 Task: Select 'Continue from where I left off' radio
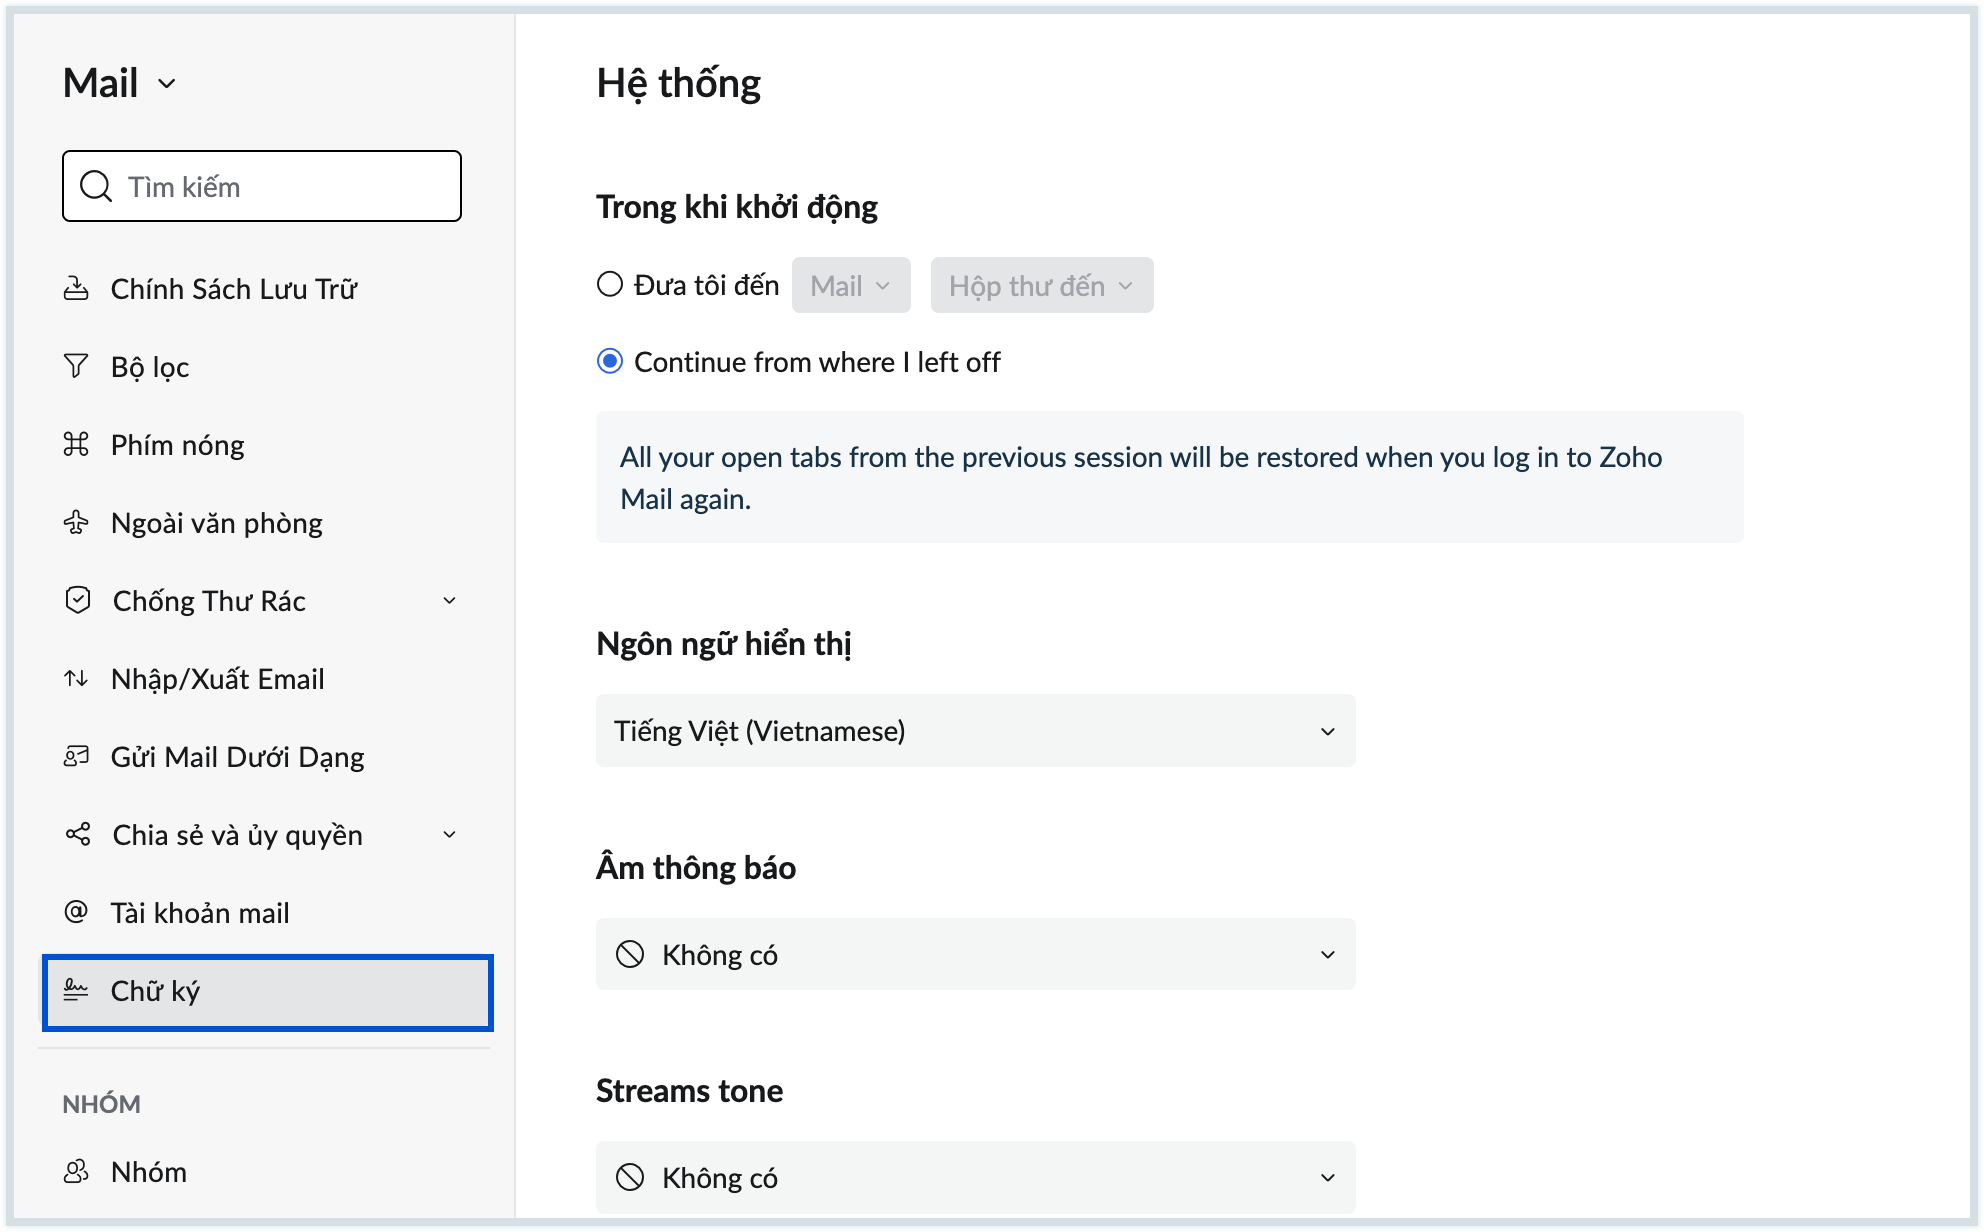(610, 362)
